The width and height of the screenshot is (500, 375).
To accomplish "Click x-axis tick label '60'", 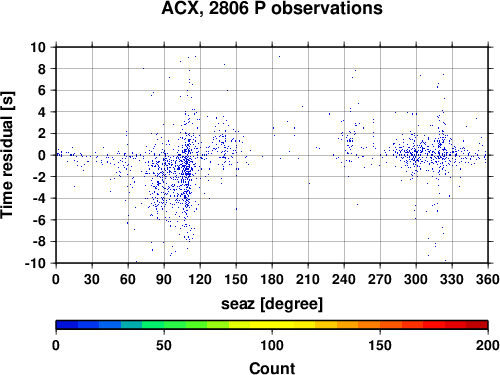I will (x=128, y=279).
